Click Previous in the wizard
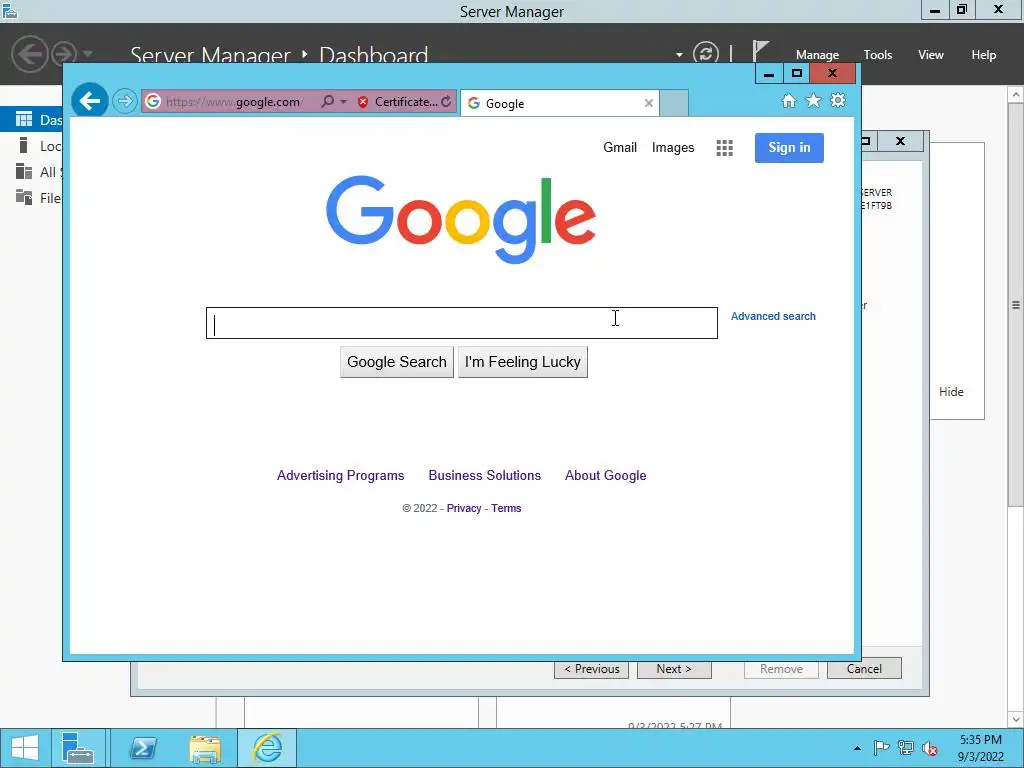The image size is (1024, 768). click(x=592, y=669)
